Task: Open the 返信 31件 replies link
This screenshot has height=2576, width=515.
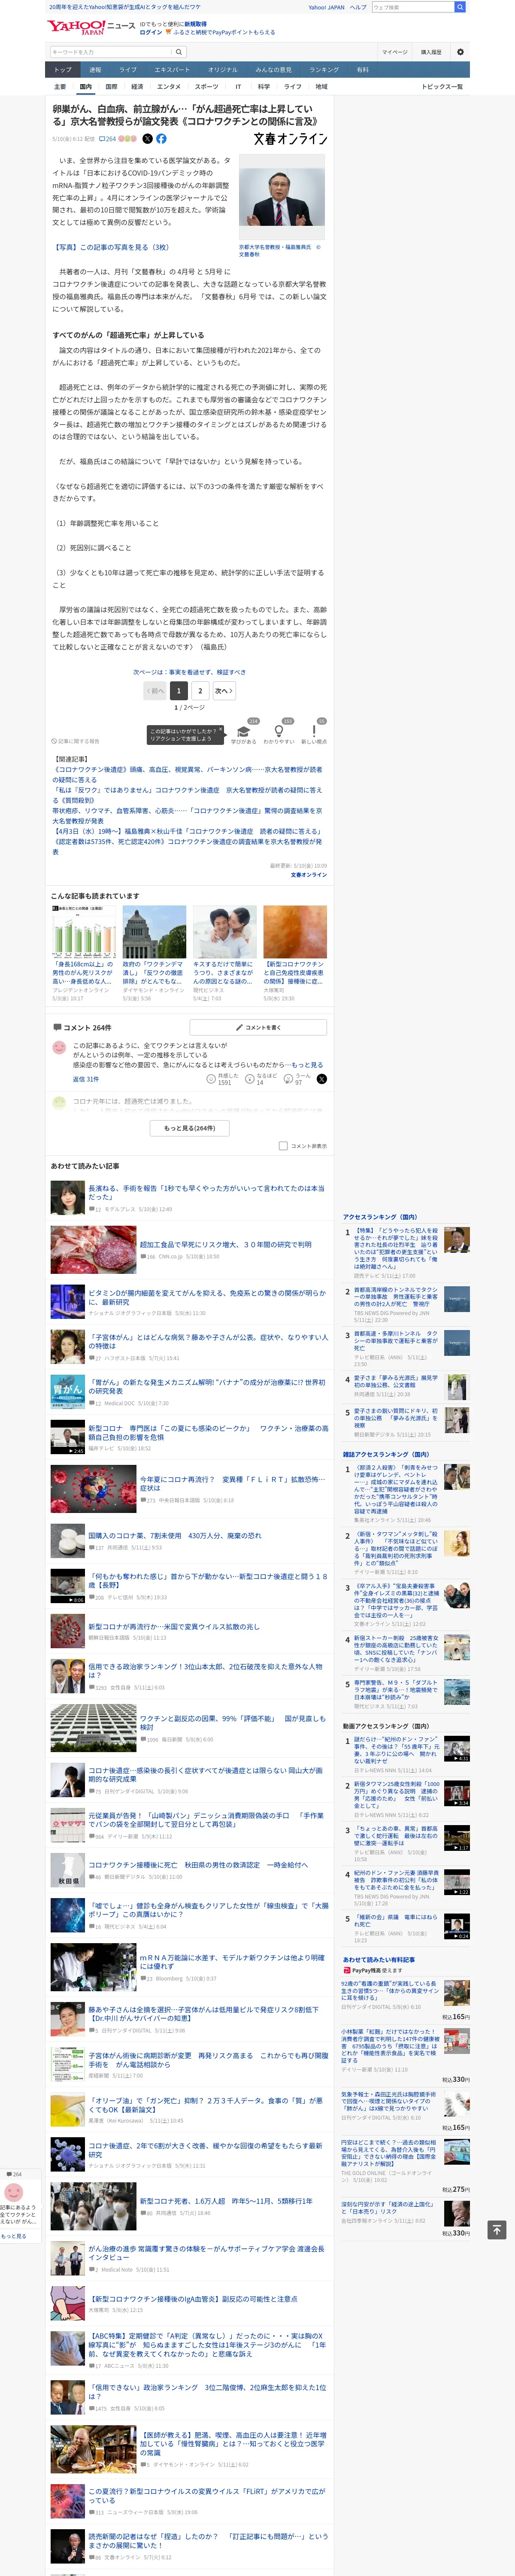Action: click(x=86, y=1079)
